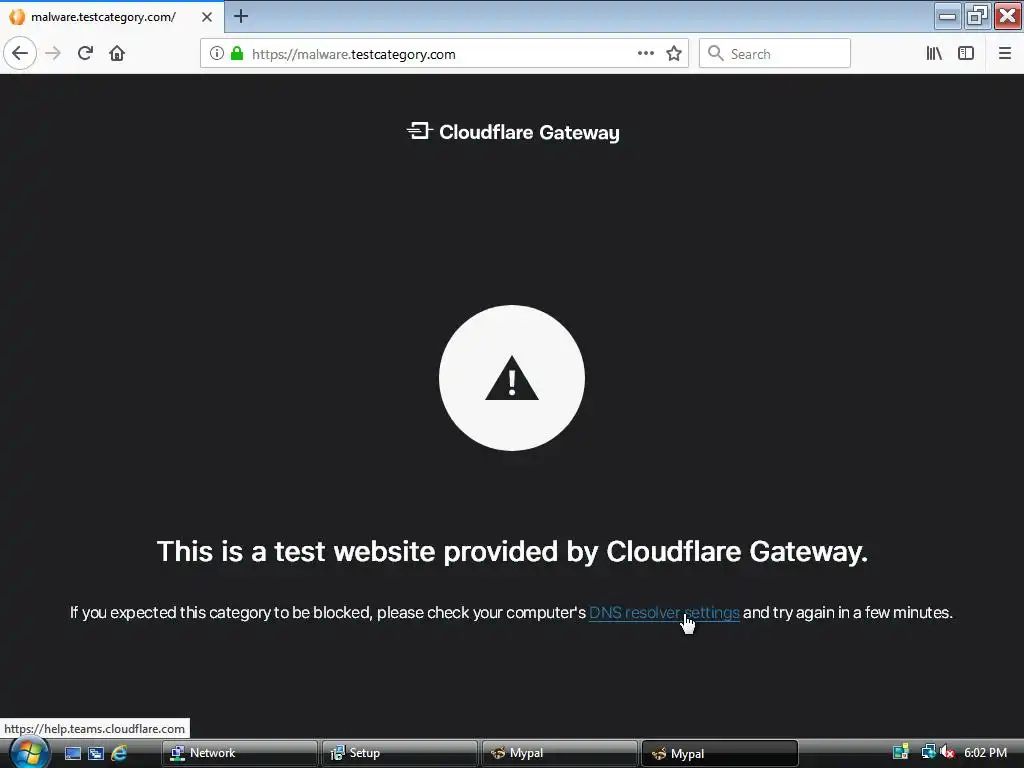Close the malware.testcategory.com tab
Viewport: 1024px width, 768px height.
(x=207, y=17)
